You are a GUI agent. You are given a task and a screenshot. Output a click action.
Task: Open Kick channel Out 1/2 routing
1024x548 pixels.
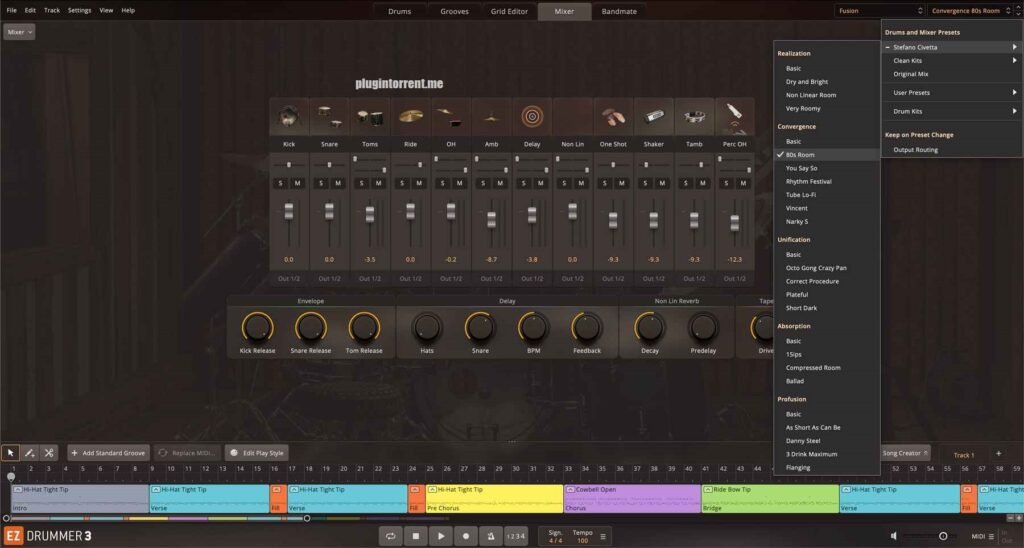coord(289,279)
